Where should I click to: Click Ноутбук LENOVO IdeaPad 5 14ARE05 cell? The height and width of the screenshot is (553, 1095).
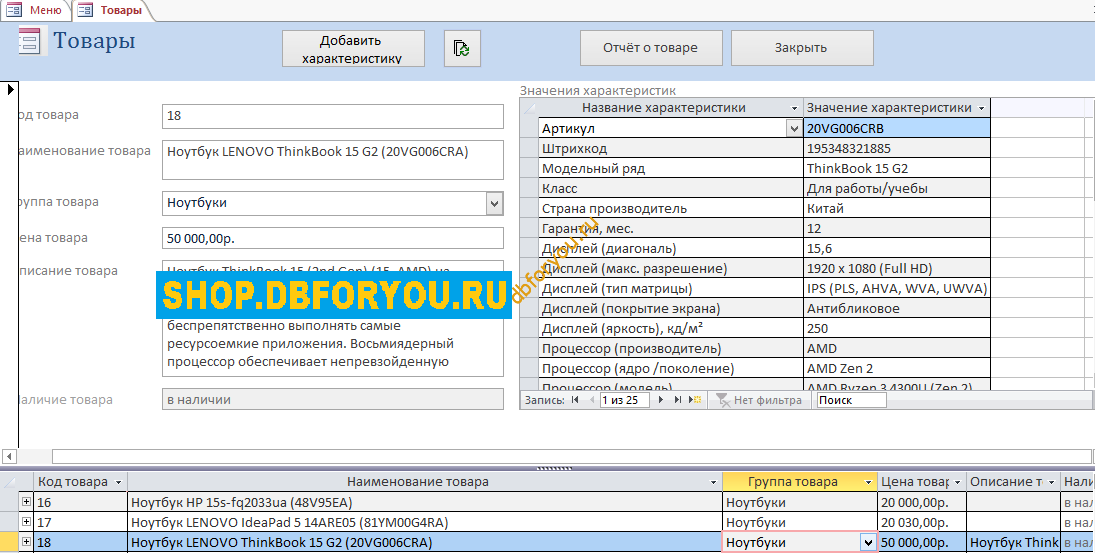[x=425, y=522]
